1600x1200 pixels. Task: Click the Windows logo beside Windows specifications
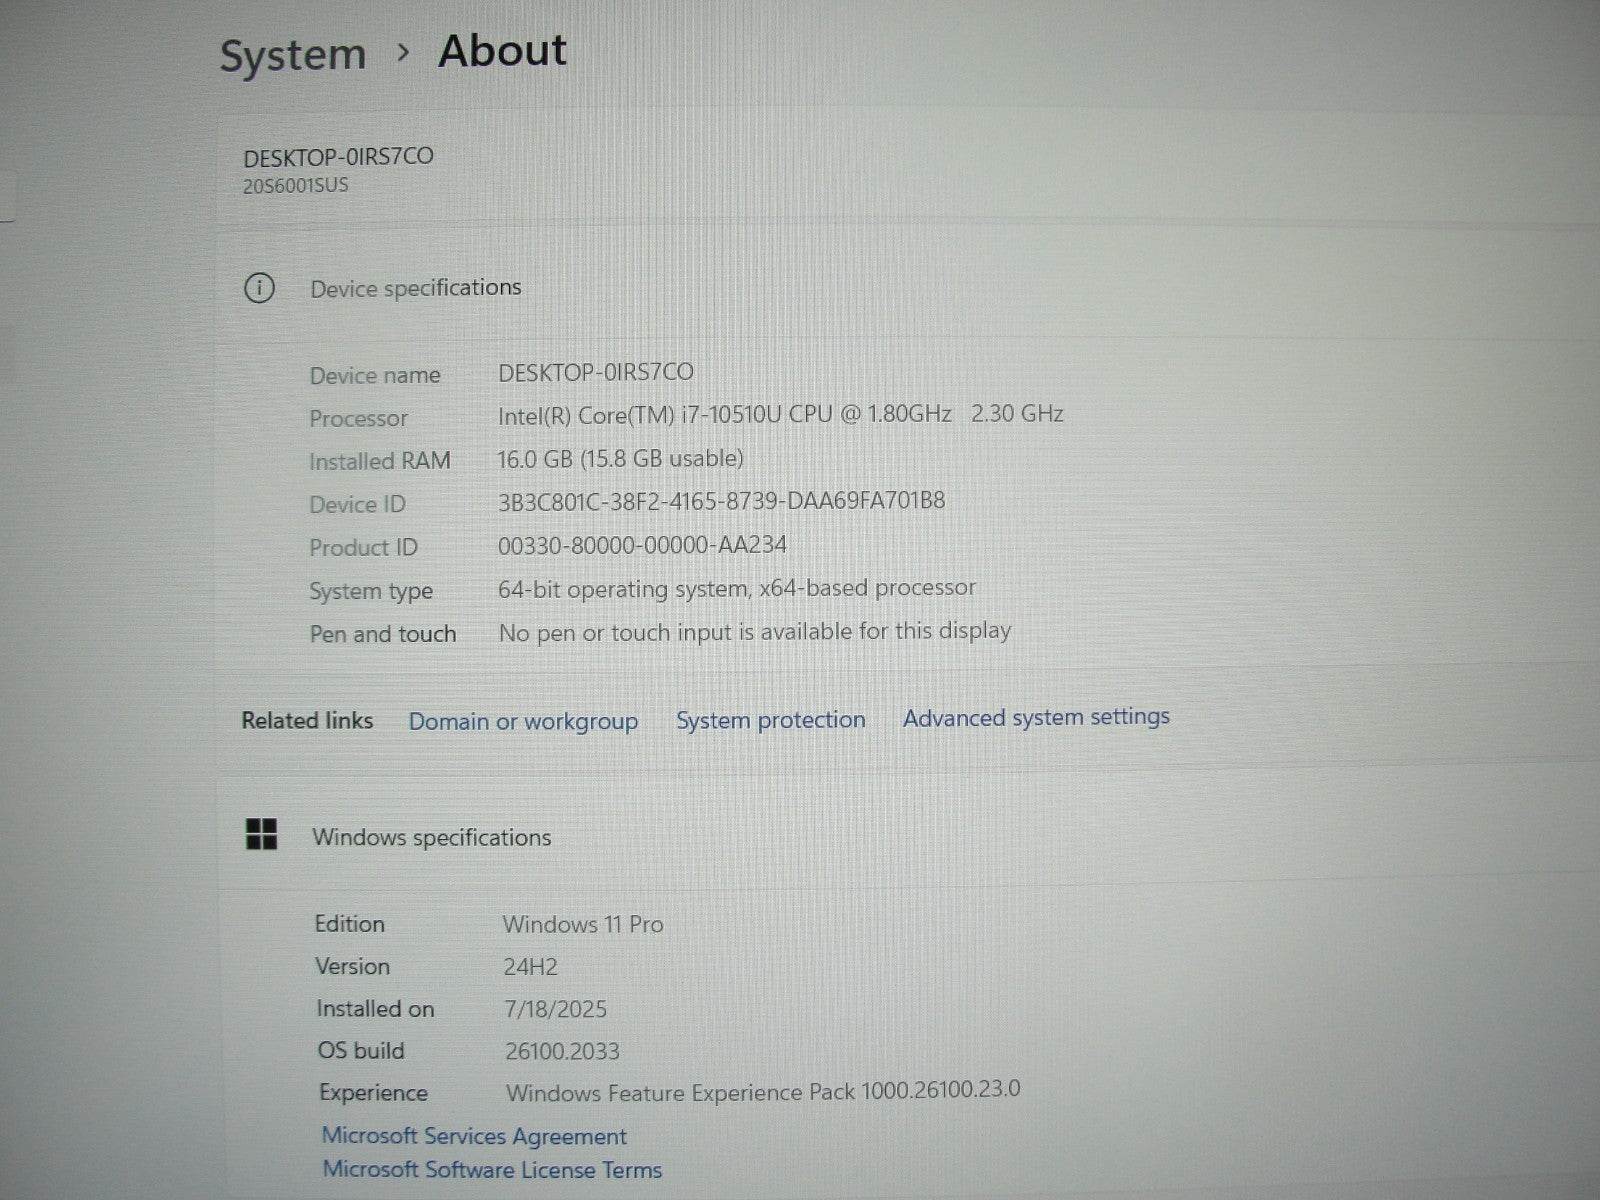click(x=263, y=836)
